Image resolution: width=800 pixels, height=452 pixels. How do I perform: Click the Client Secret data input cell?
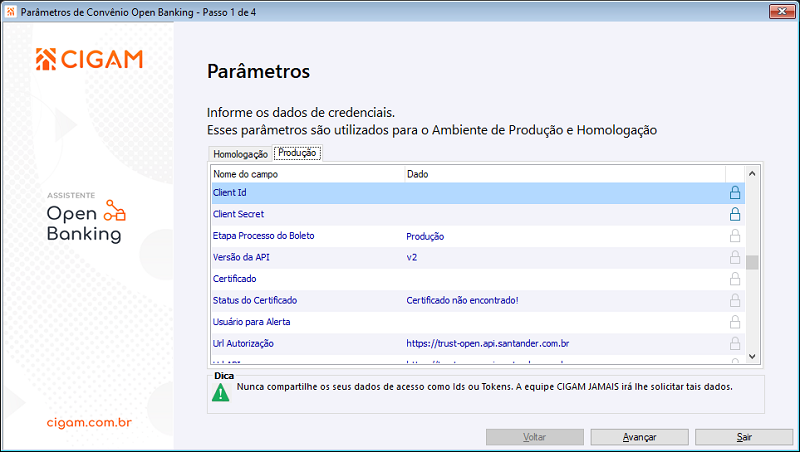565,214
